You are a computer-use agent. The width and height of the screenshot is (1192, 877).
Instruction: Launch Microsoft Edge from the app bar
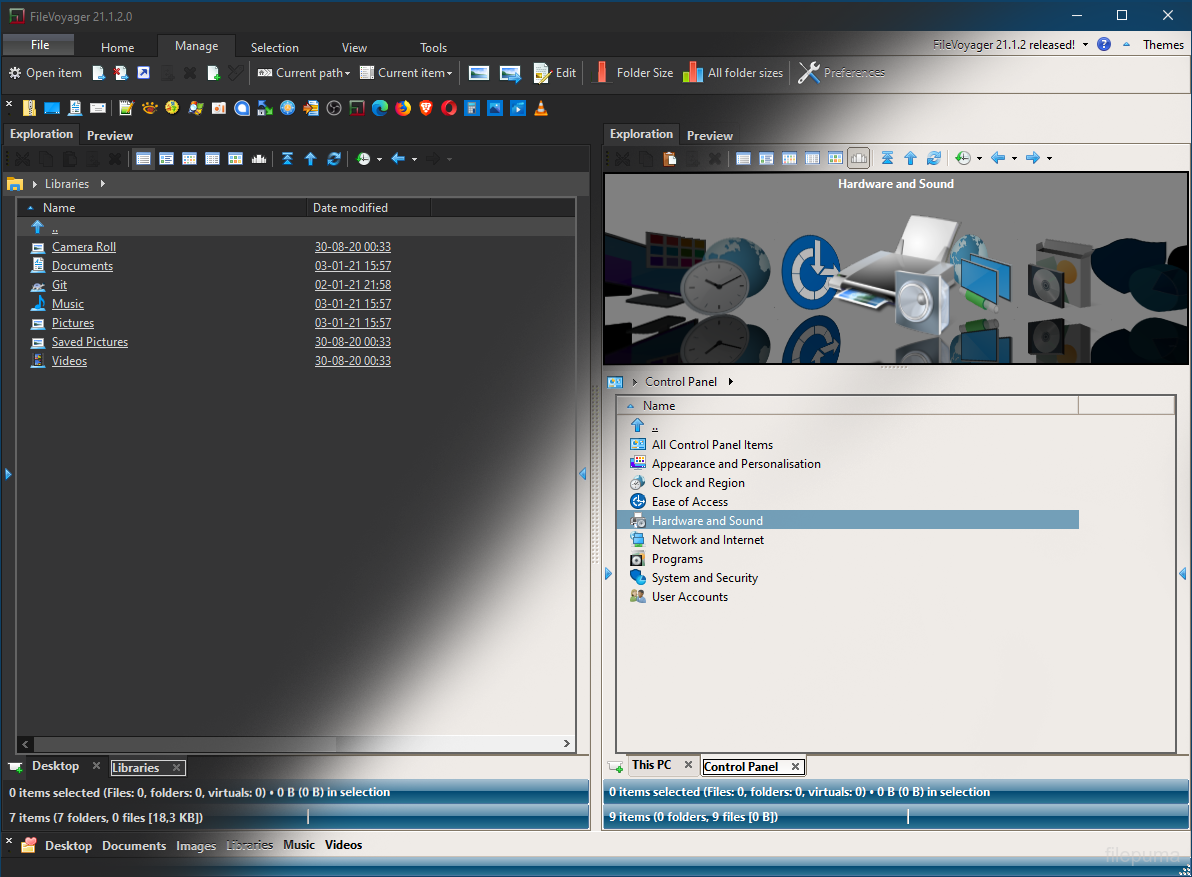(380, 108)
